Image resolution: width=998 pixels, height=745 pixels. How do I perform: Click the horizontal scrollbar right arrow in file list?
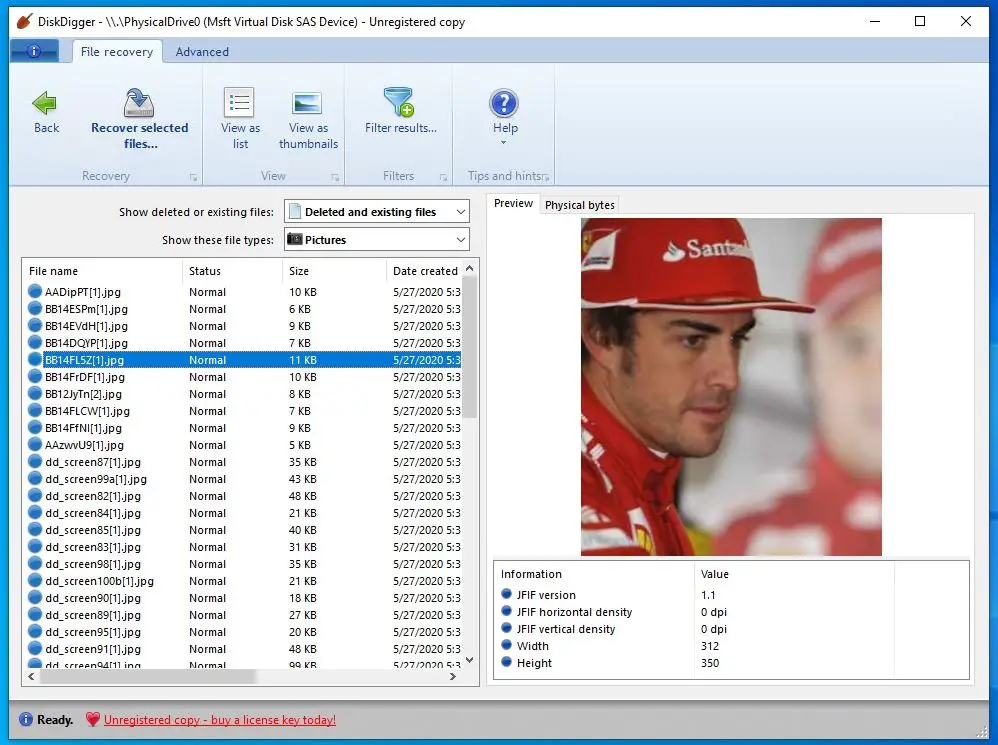tap(453, 677)
